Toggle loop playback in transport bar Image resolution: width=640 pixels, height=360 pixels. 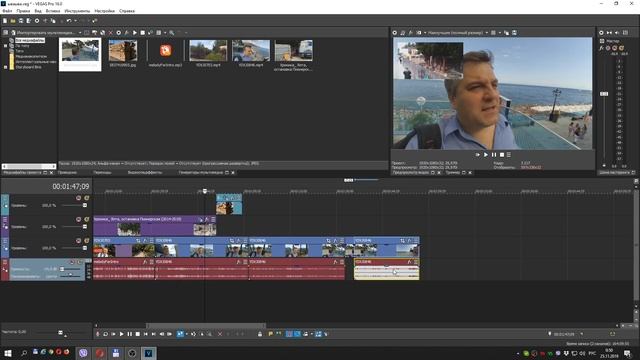point(106,334)
